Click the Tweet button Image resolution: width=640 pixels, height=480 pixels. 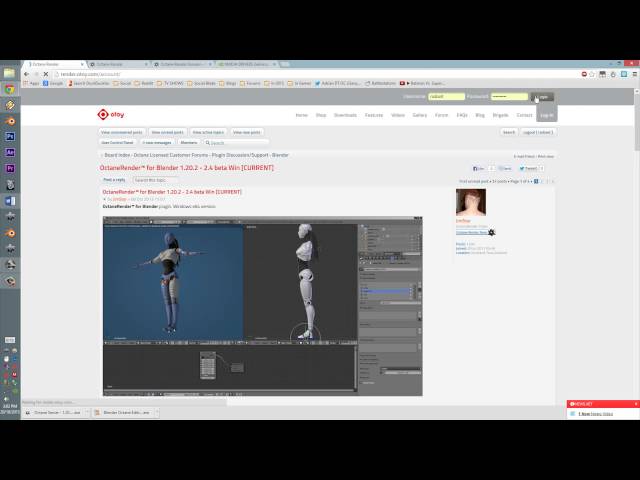[528, 168]
